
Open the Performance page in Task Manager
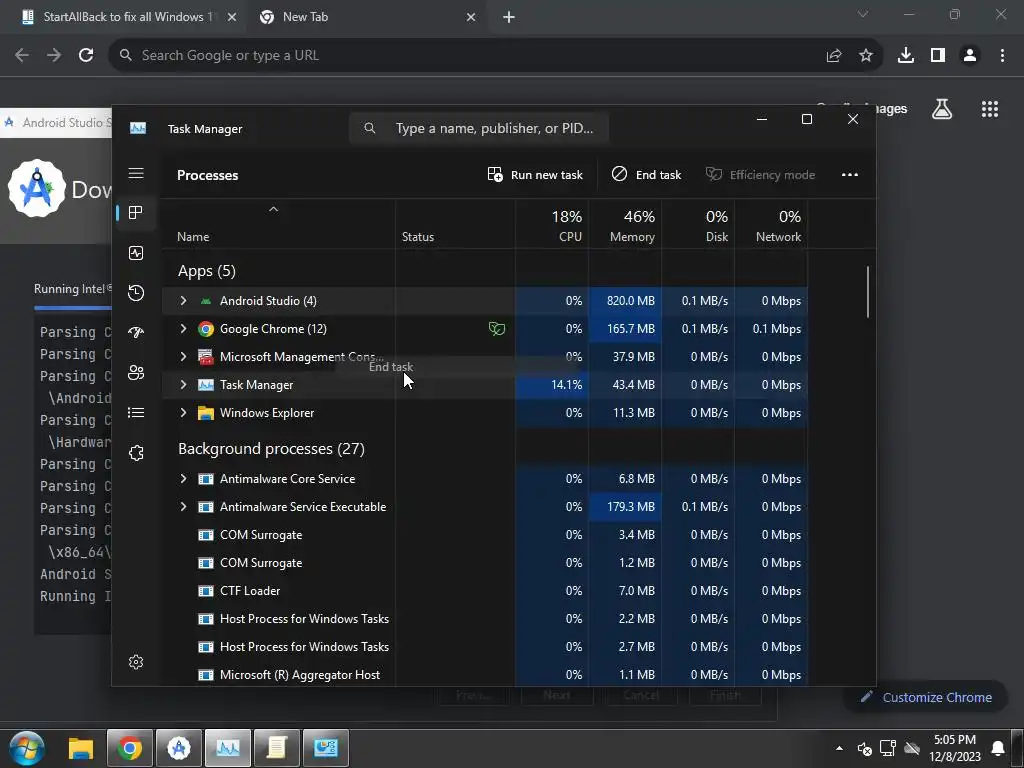click(136, 253)
